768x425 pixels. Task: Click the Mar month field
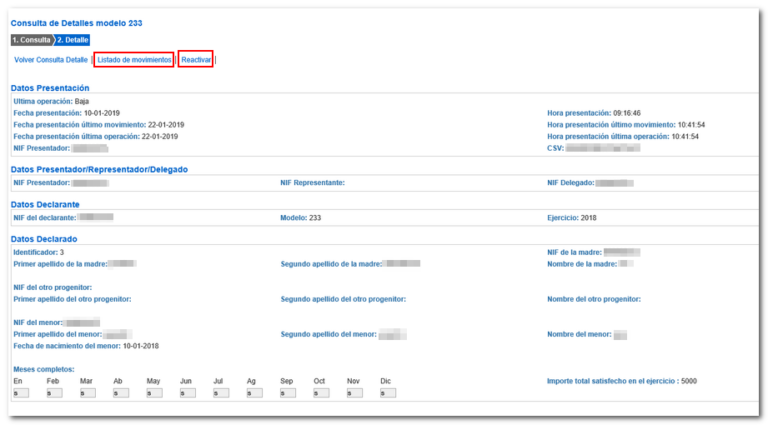(88, 393)
